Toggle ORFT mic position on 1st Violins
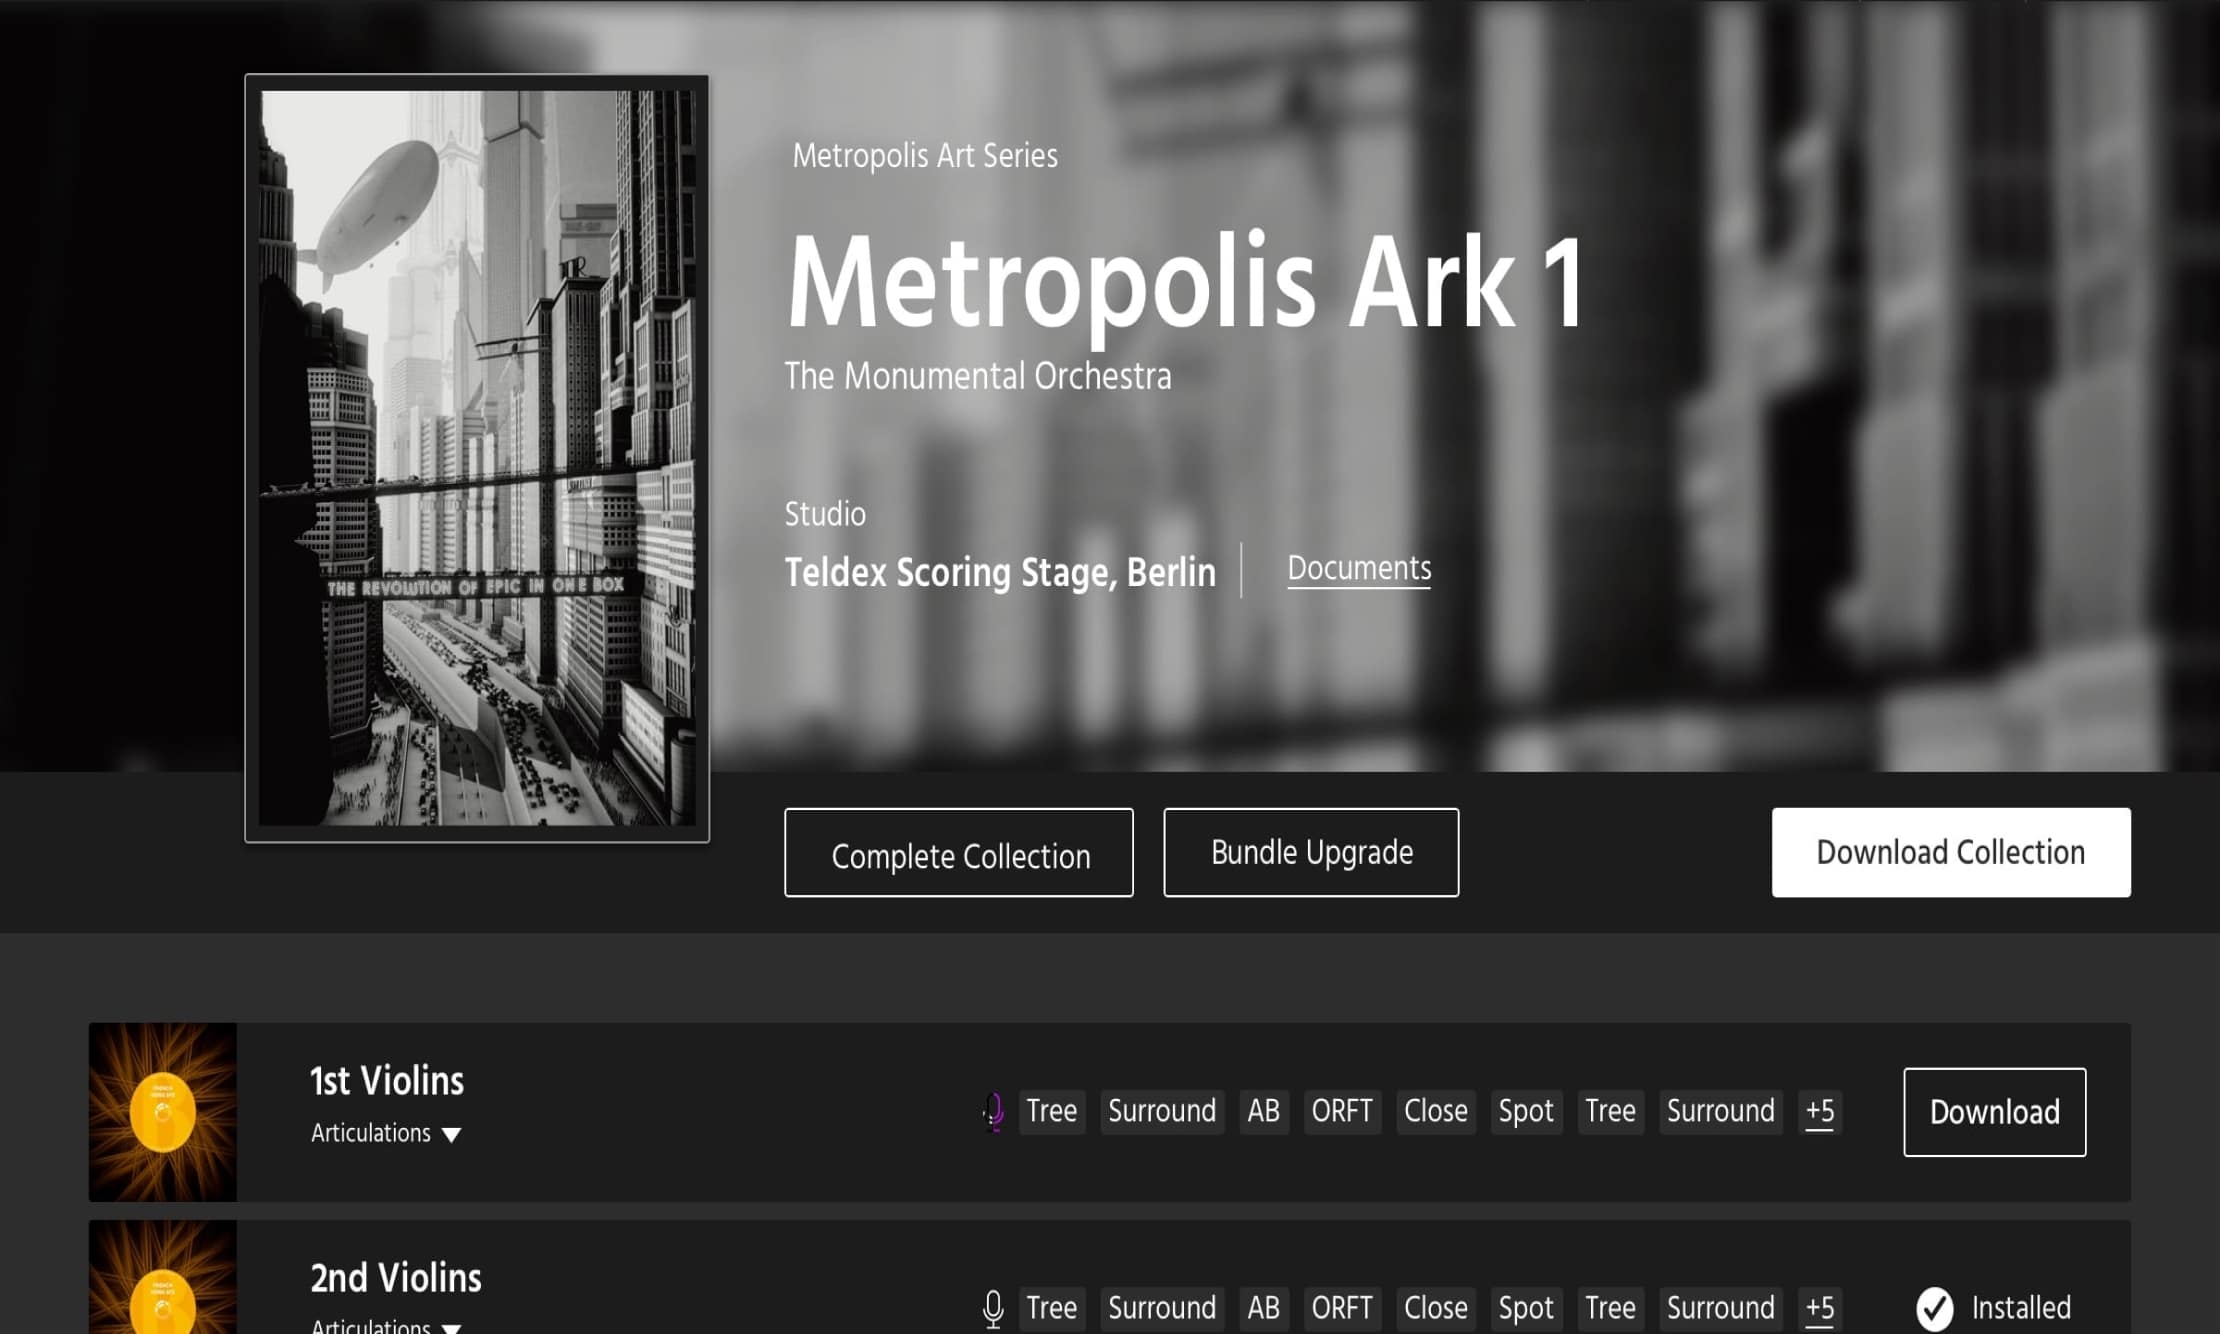2220x1334 pixels. (1342, 1111)
